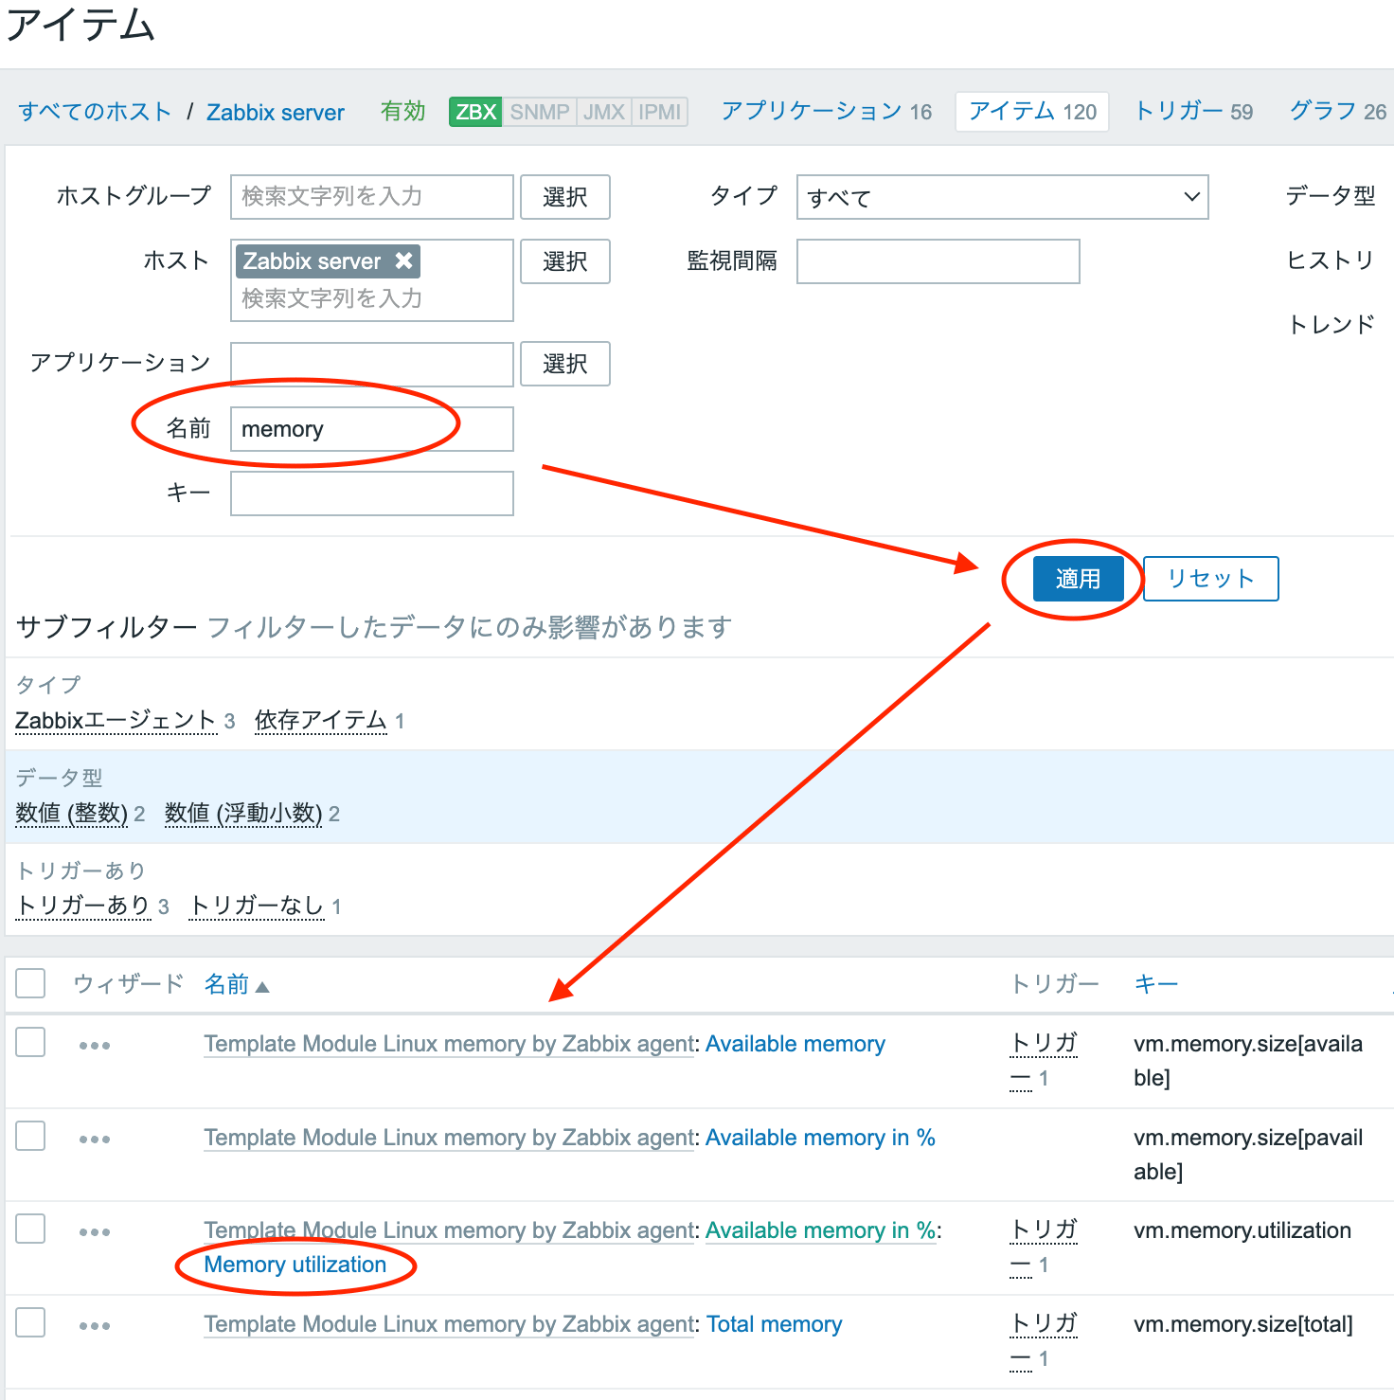
Task: Go to すべてのホスト breadcrumb
Action: (95, 112)
